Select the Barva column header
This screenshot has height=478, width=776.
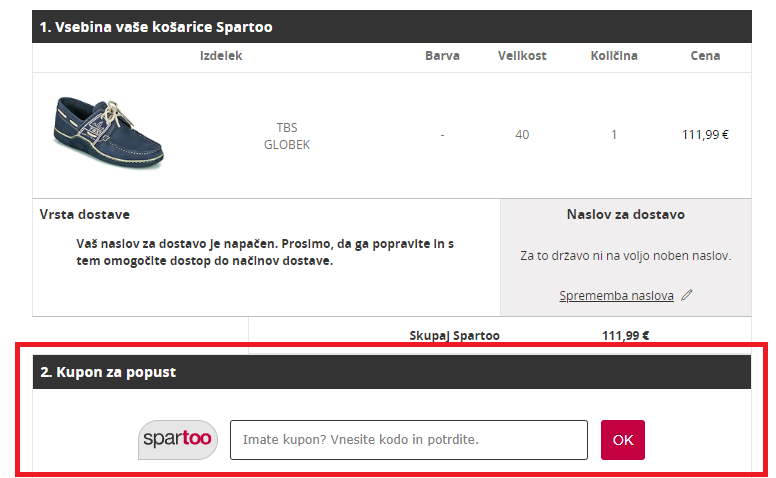(x=442, y=55)
